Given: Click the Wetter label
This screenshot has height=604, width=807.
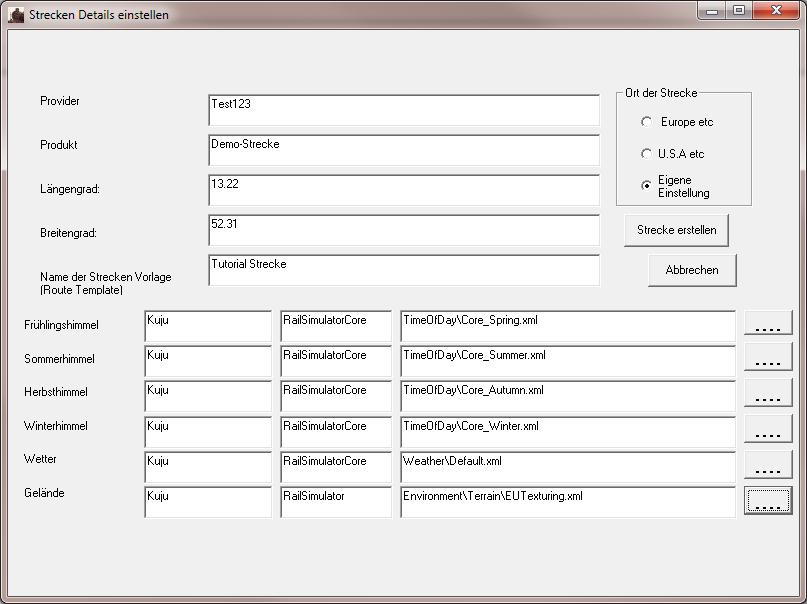Looking at the screenshot, I should click(x=40, y=459).
